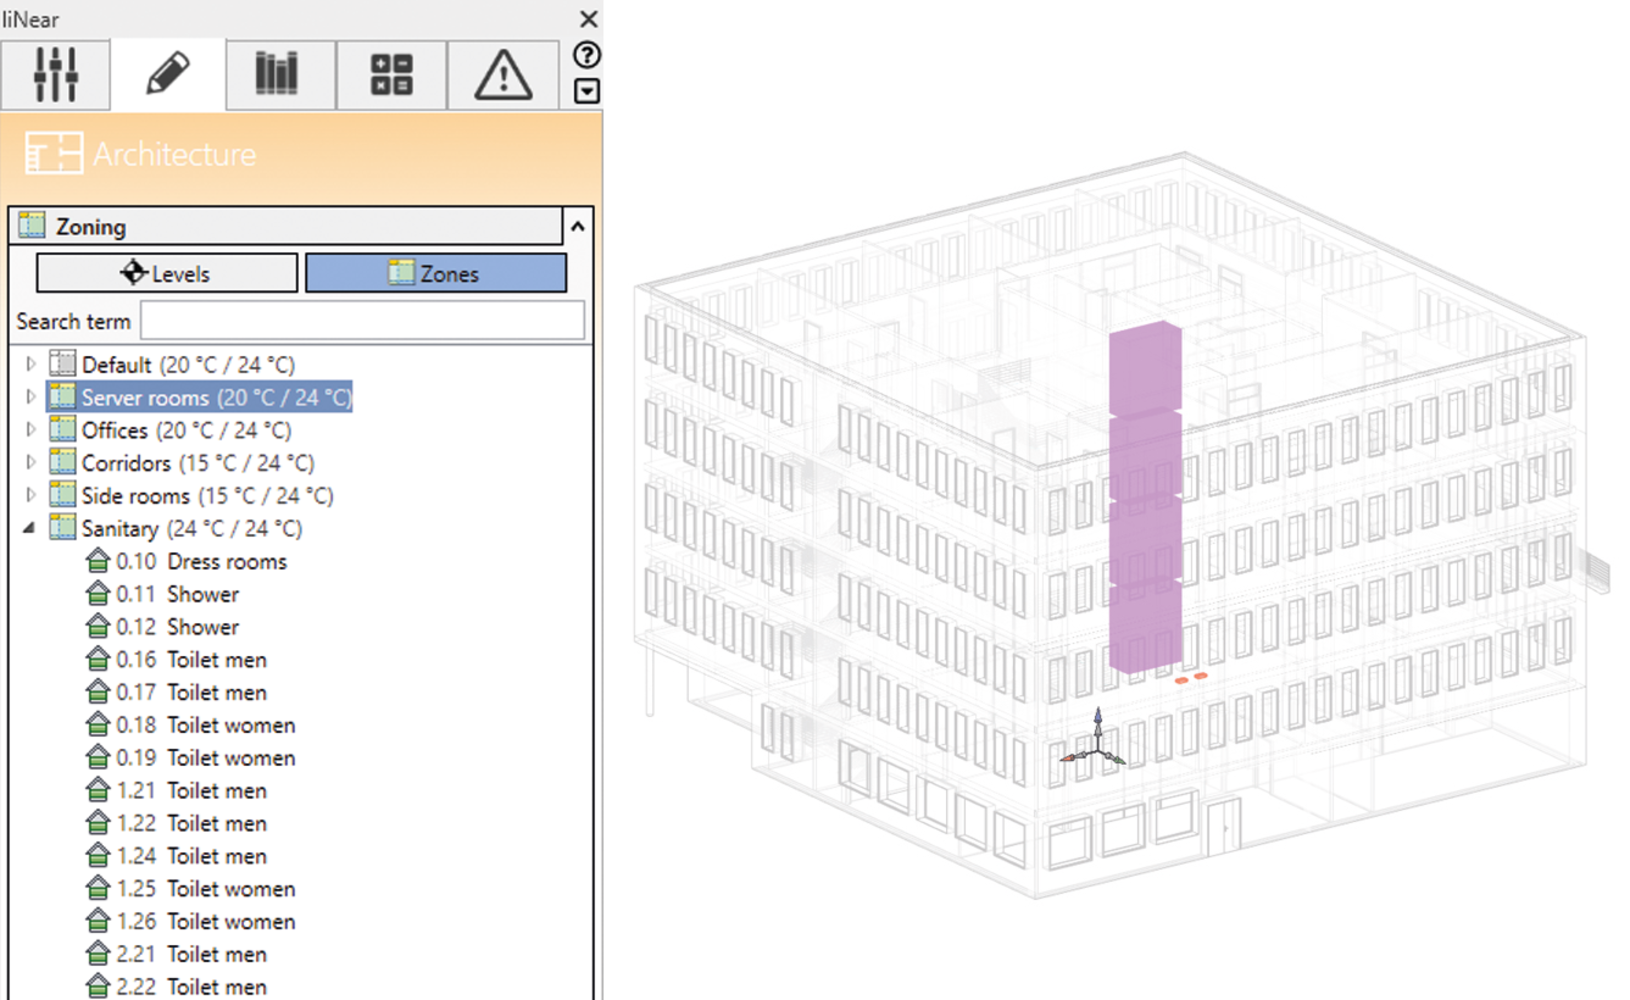Expand the Corridors zone node

click(x=30, y=463)
